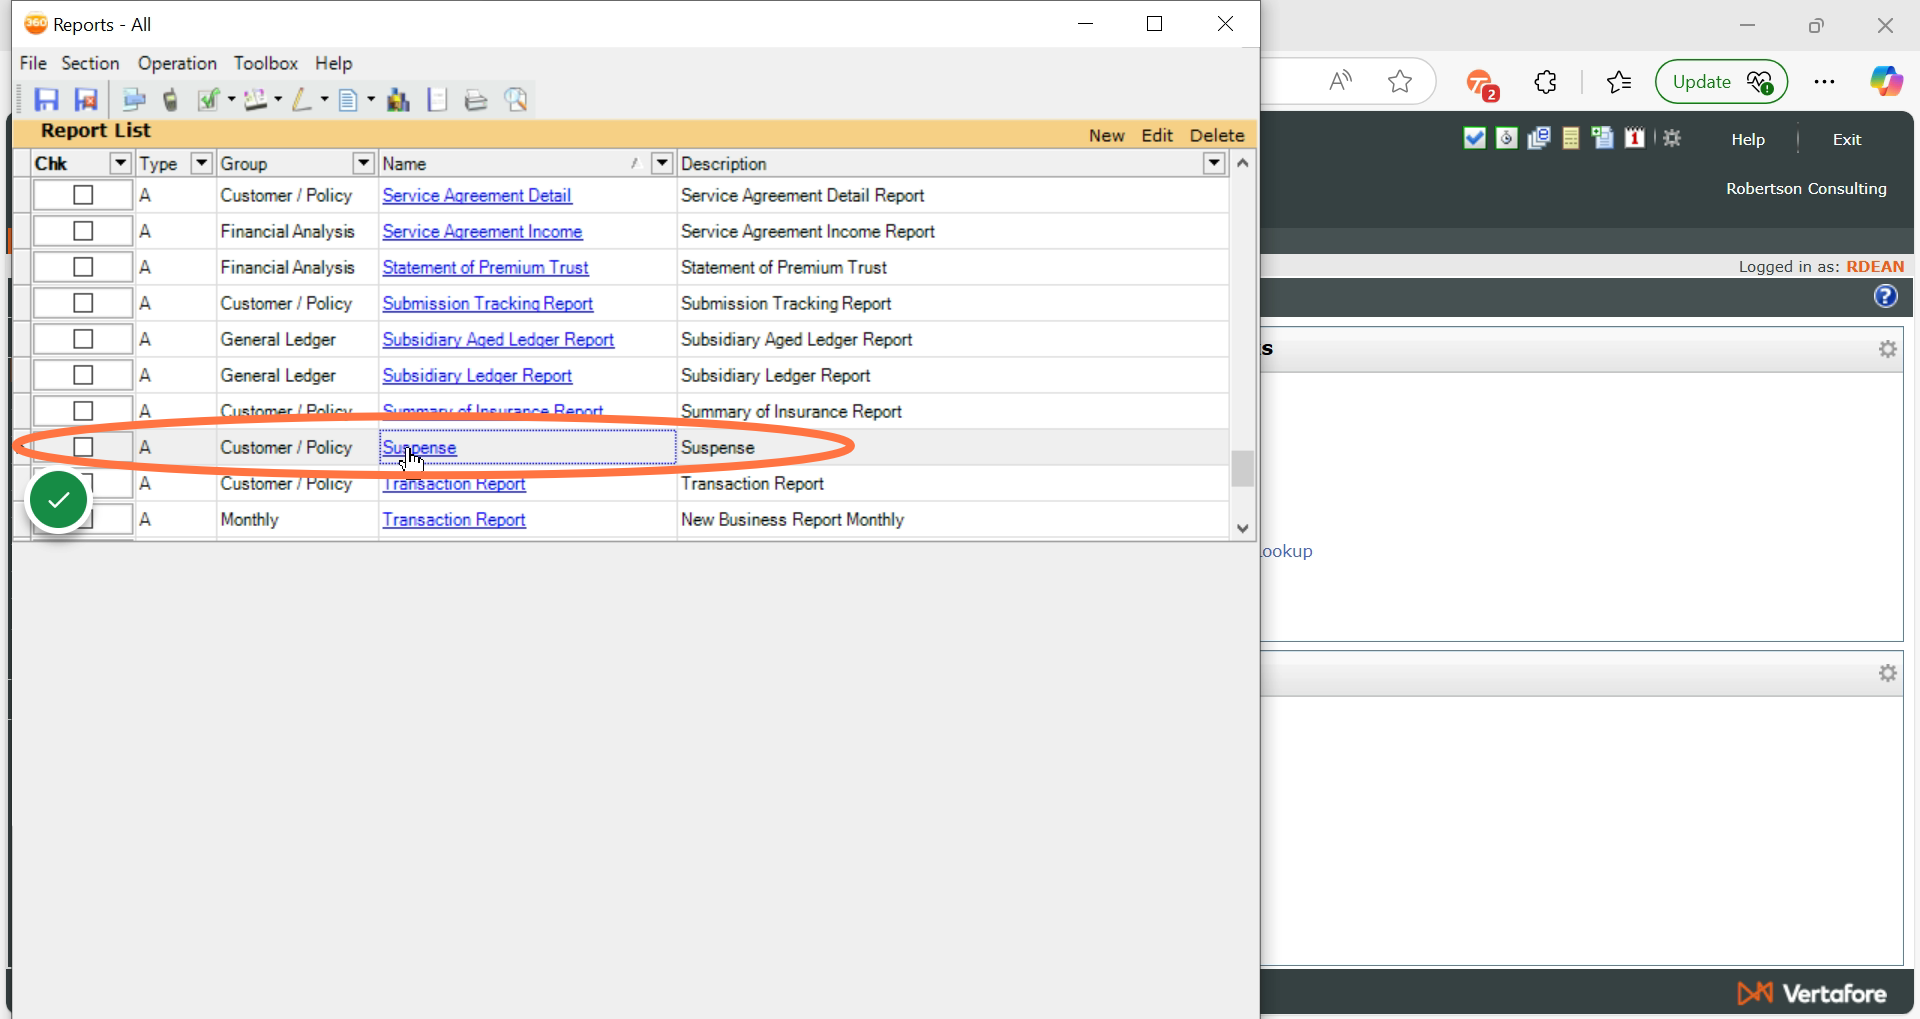Click the read aloud icon in browser address bar

(x=1340, y=82)
